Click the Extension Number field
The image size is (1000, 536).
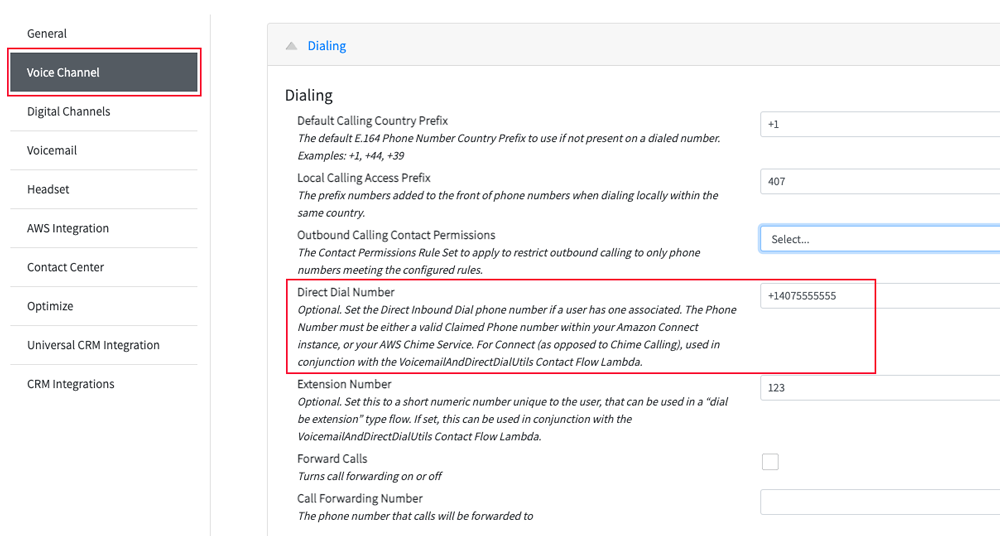[880, 388]
